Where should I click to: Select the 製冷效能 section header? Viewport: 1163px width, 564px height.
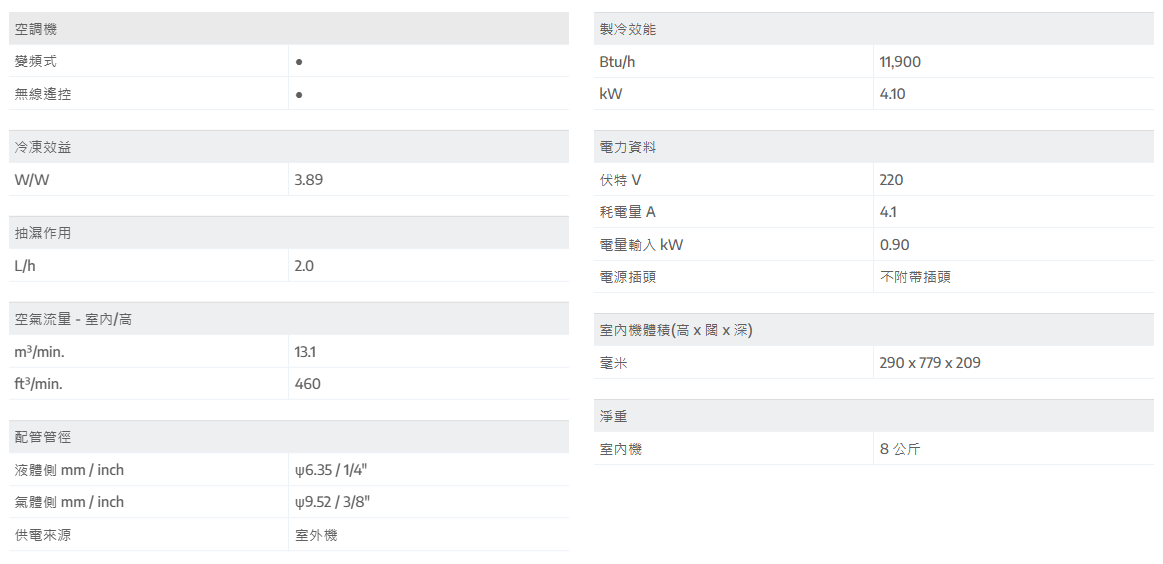click(x=628, y=29)
